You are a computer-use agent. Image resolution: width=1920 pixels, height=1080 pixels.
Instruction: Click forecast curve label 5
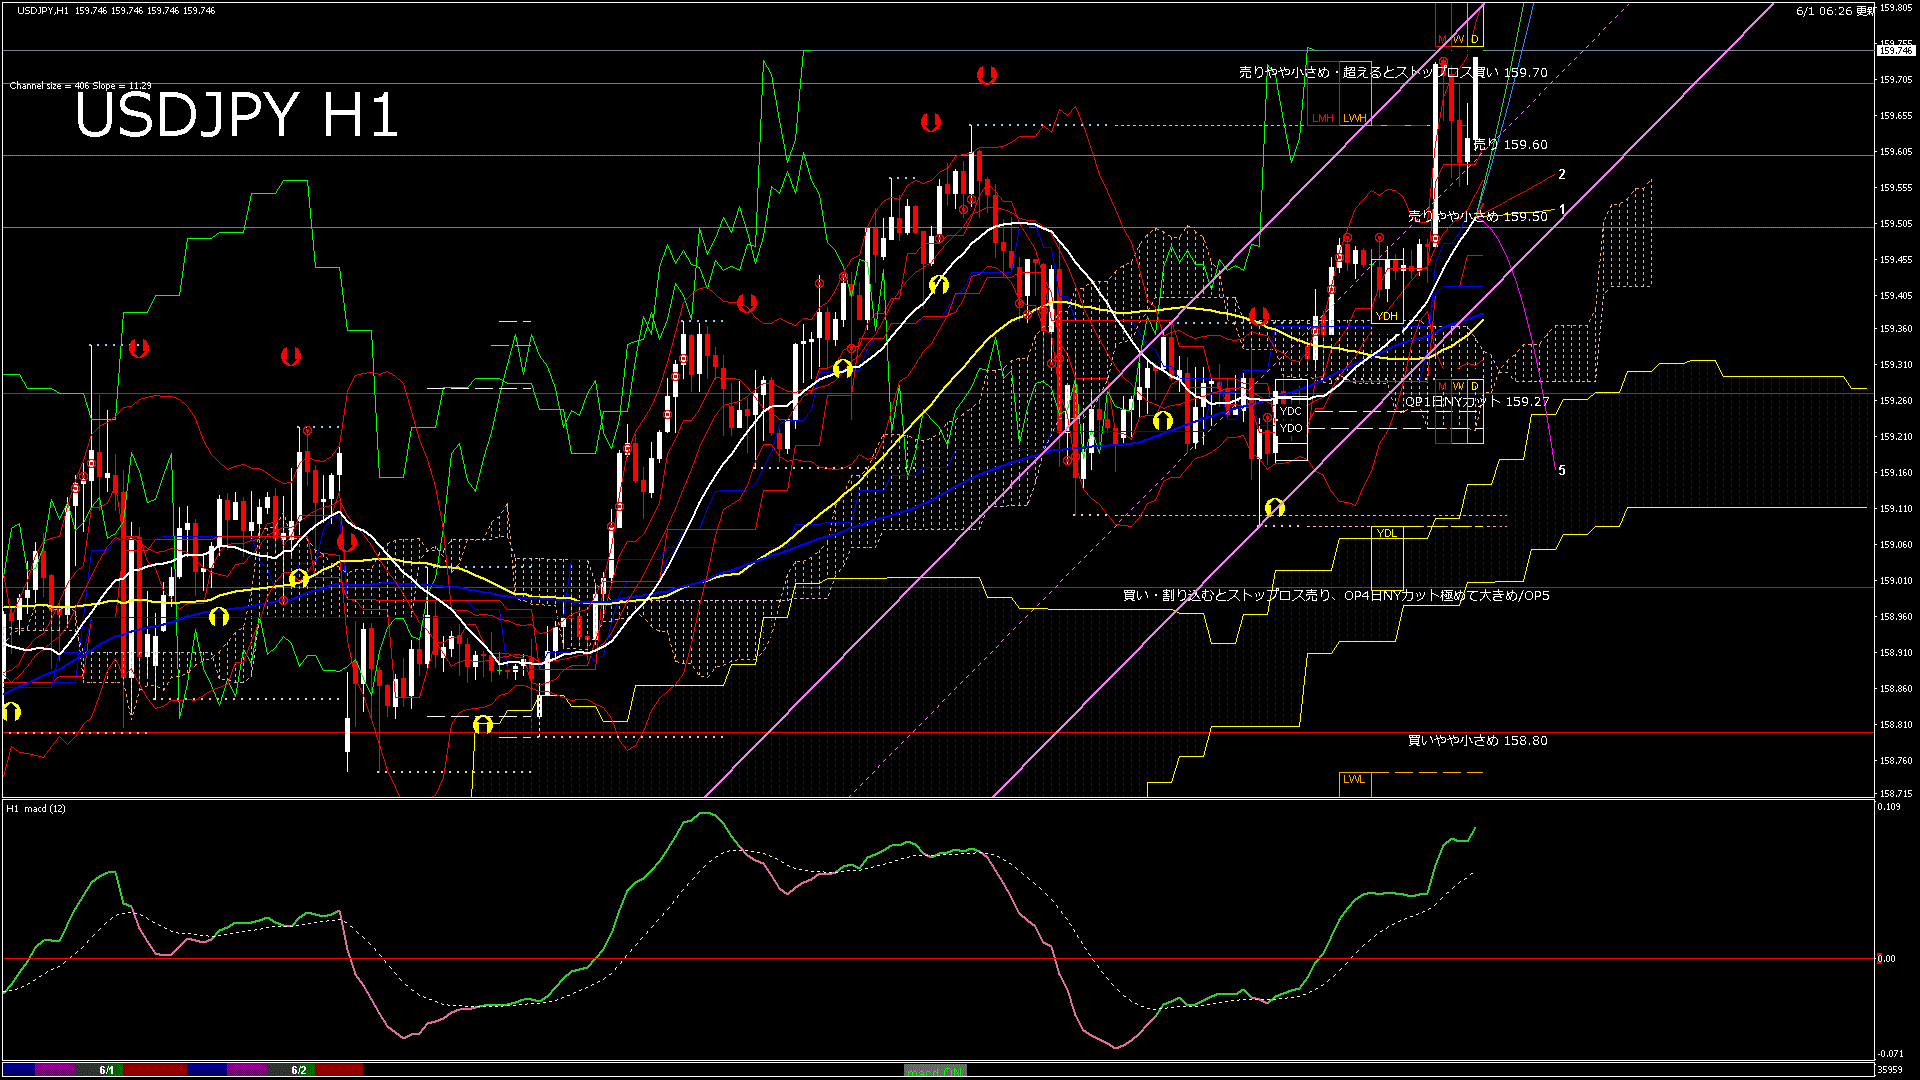[1562, 470]
